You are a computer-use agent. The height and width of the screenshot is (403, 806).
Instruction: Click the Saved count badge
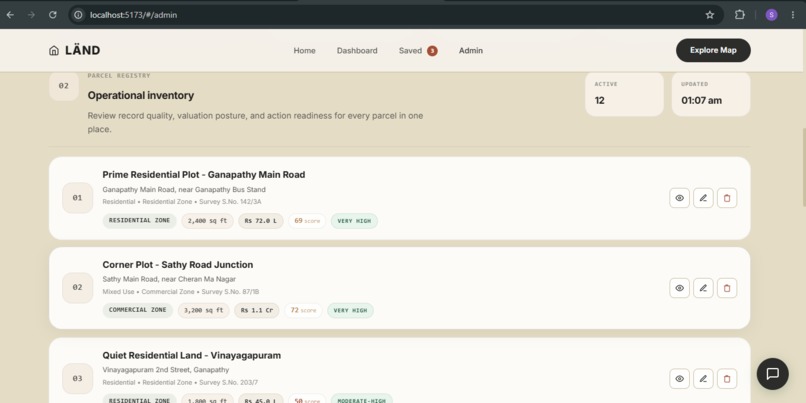coord(432,50)
